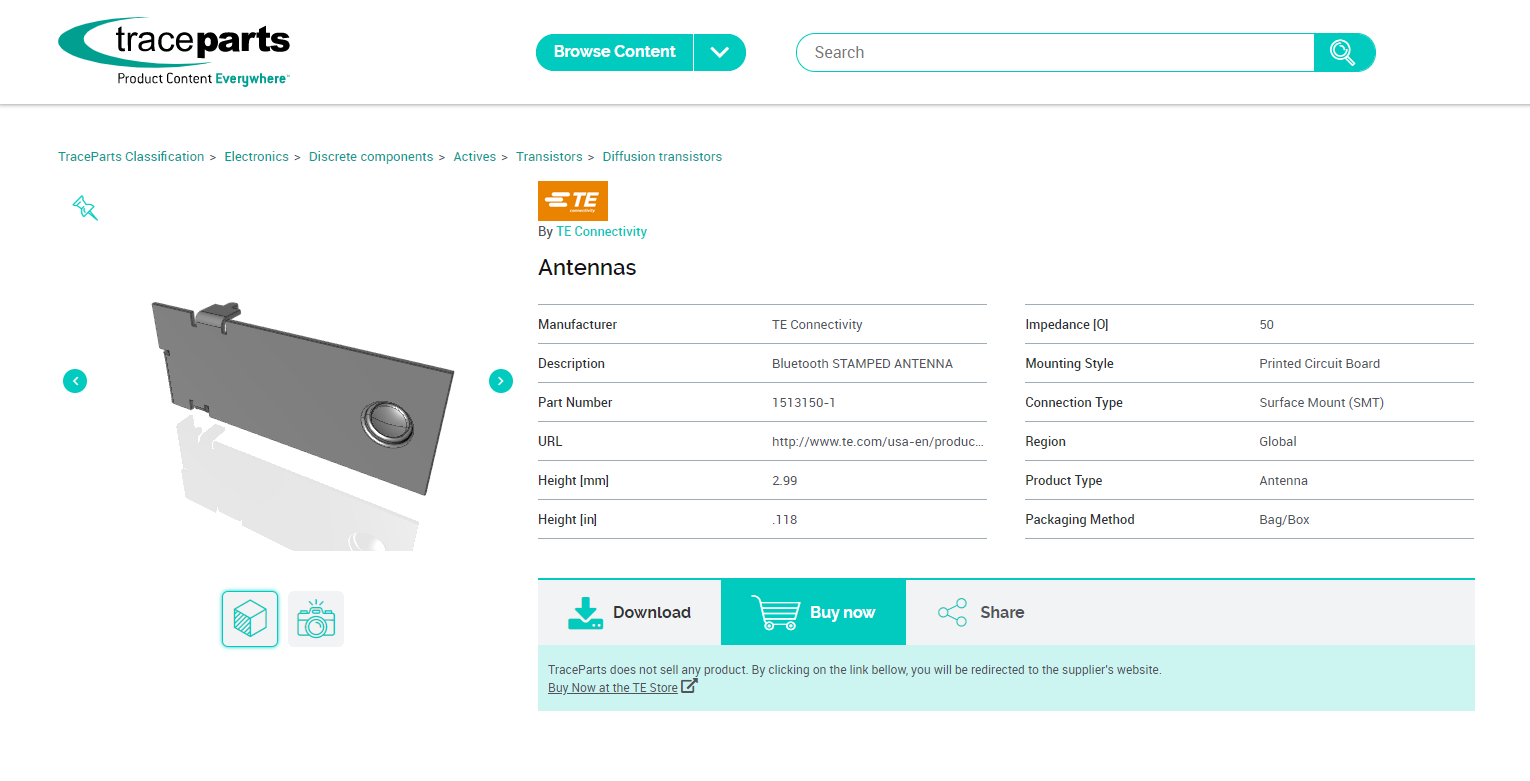
Task: Click the Antennas product title
Action: coord(587,268)
